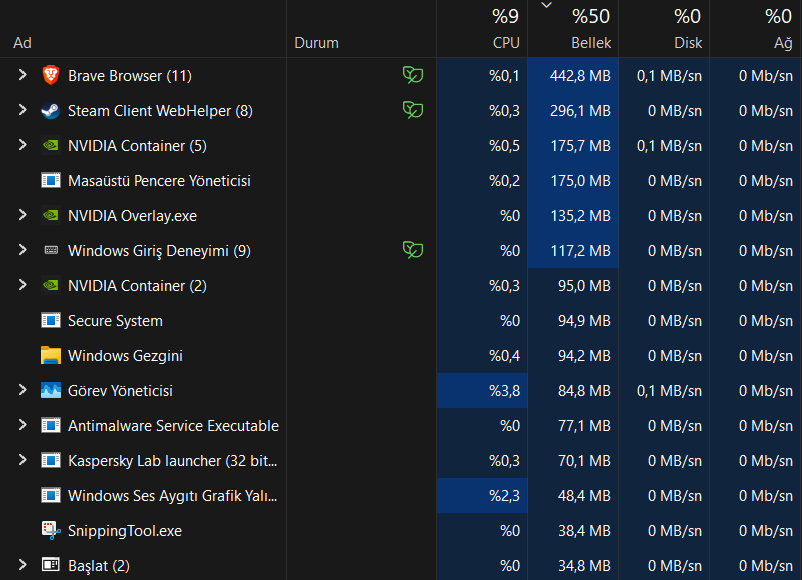Click the %3,8 CPU value
This screenshot has height=580, width=802.
[x=504, y=391]
